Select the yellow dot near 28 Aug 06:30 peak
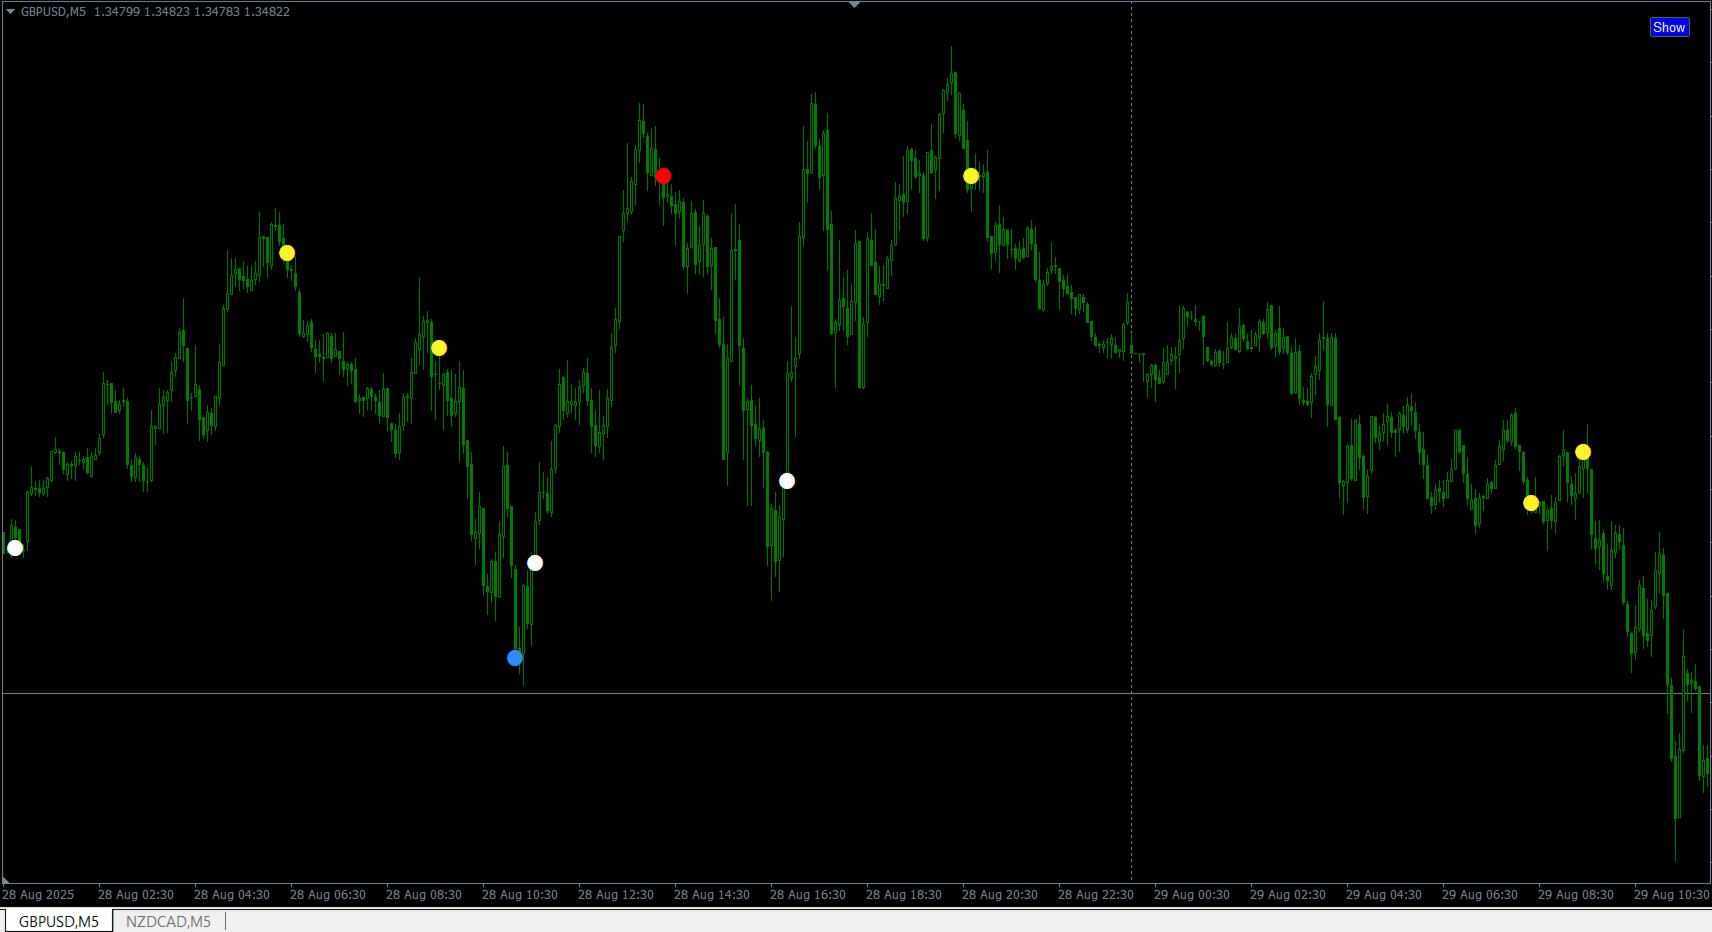1712x932 pixels. pos(287,253)
